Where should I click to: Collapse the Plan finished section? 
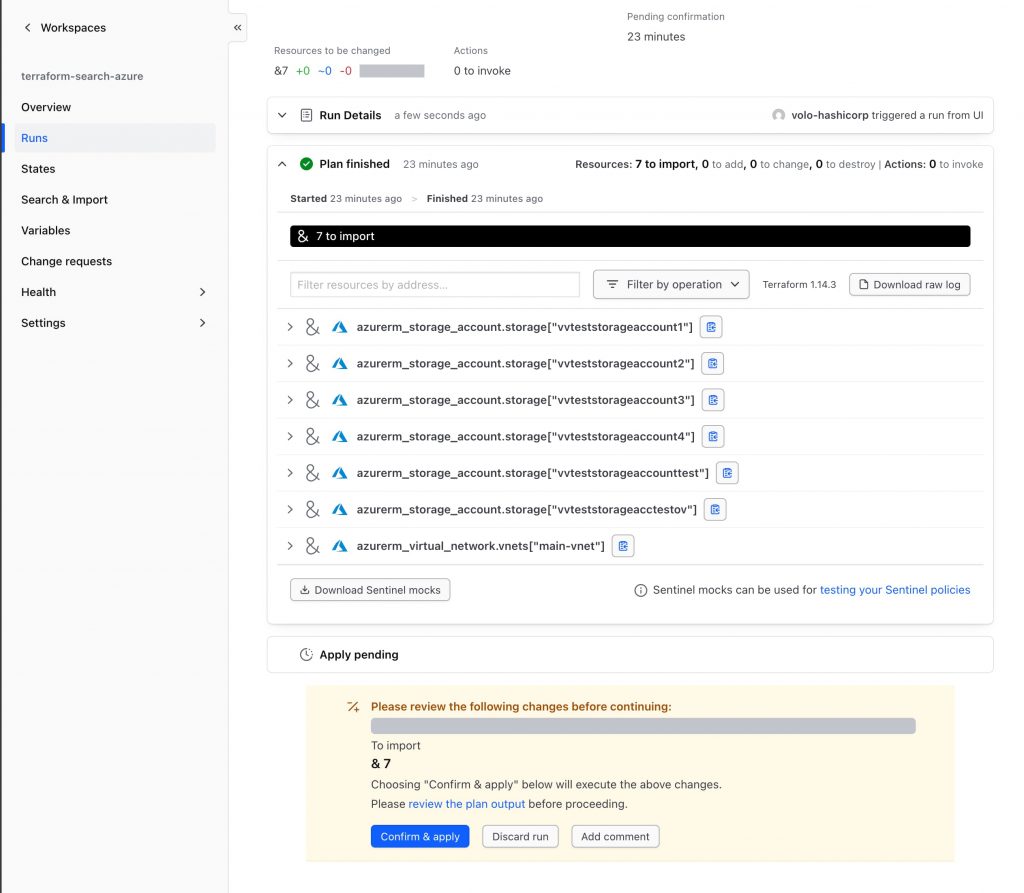[x=282, y=164]
